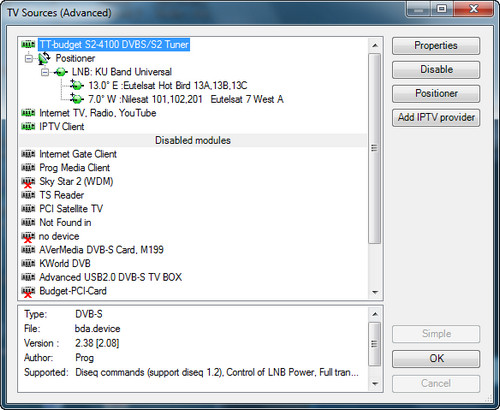Viewport: 500px width, 410px height.
Task: Click the TS Reader module icon
Action: point(28,195)
